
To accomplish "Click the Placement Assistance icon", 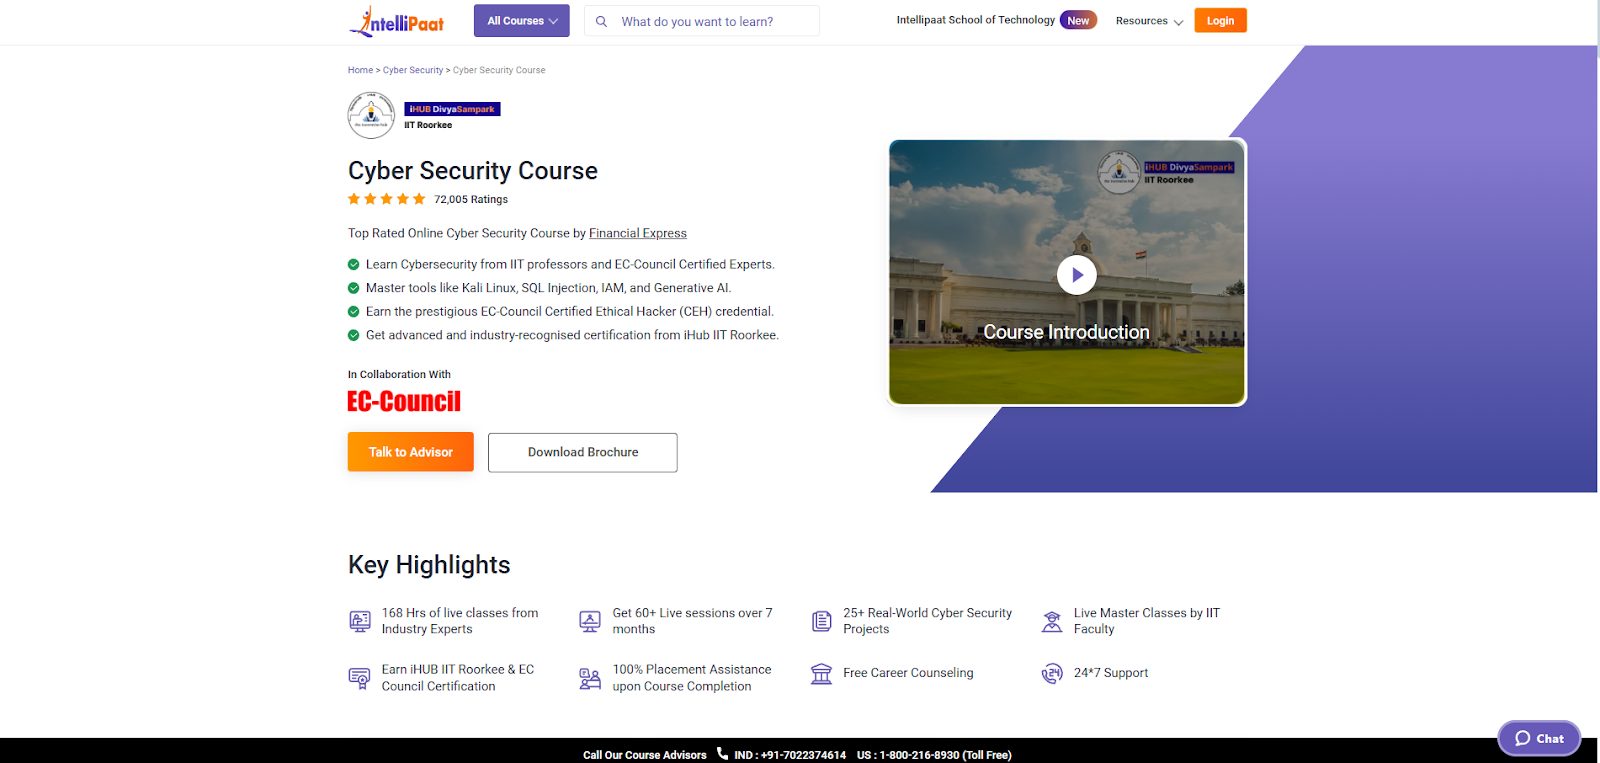I will 590,679.
